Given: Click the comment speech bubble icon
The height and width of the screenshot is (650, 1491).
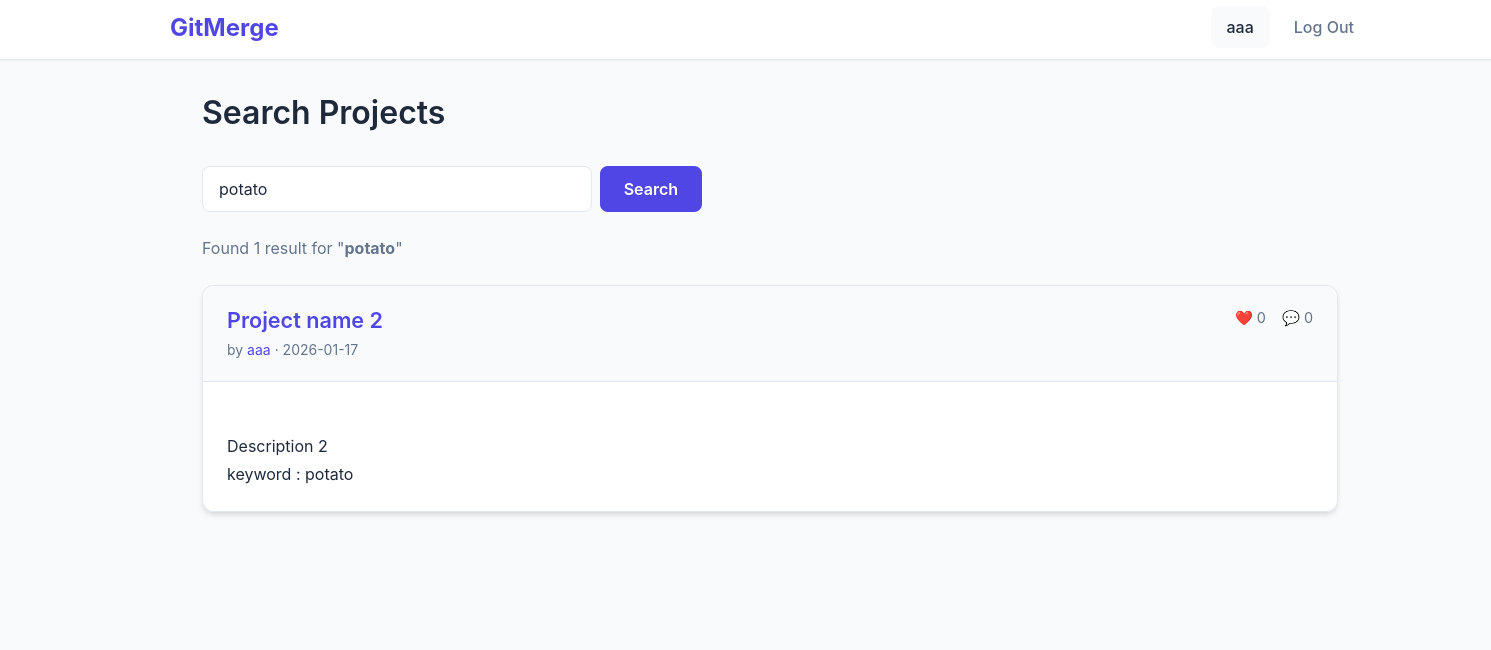Looking at the screenshot, I should point(1290,318).
